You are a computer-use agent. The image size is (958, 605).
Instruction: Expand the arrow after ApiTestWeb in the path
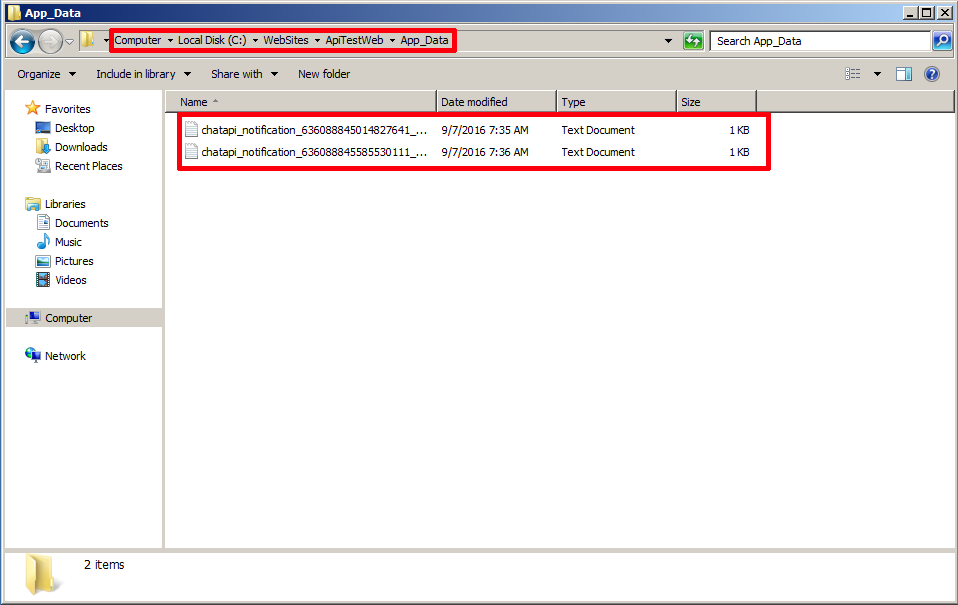click(392, 41)
